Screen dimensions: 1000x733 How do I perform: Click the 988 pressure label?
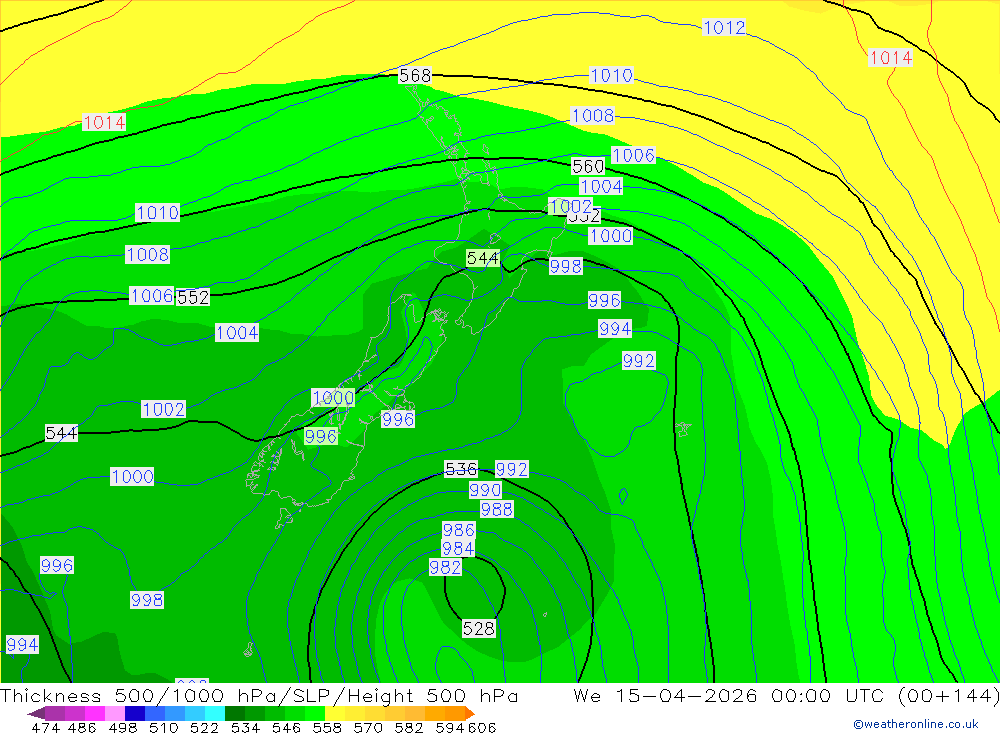(497, 509)
